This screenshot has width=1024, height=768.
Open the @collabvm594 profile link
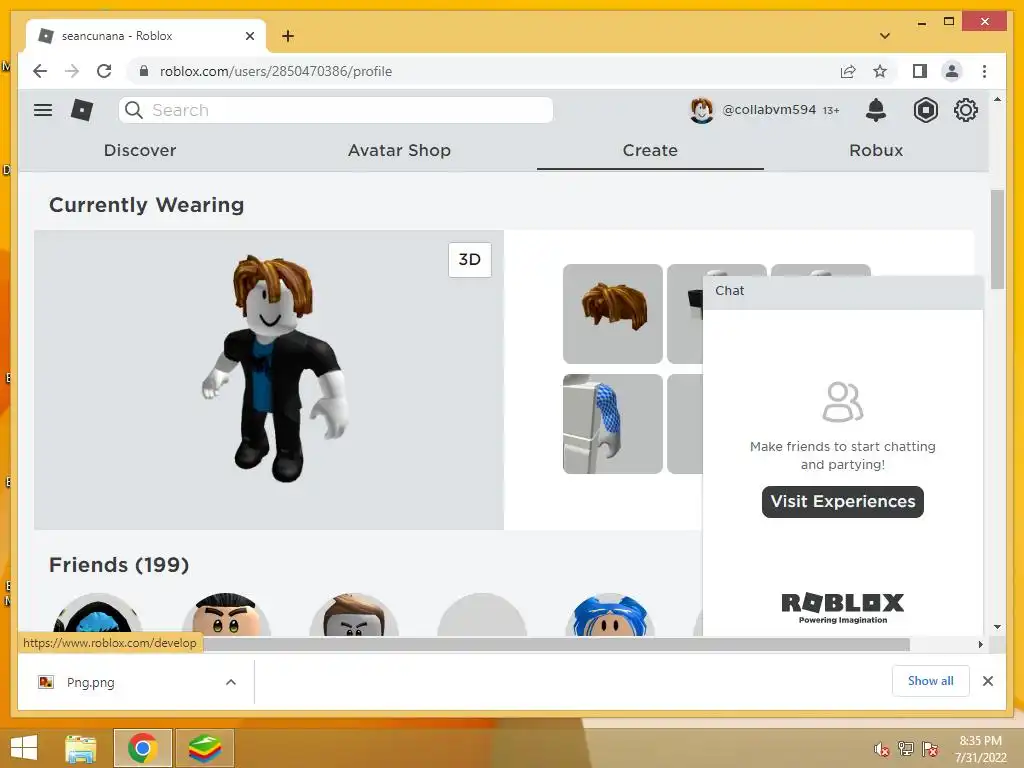tap(769, 110)
